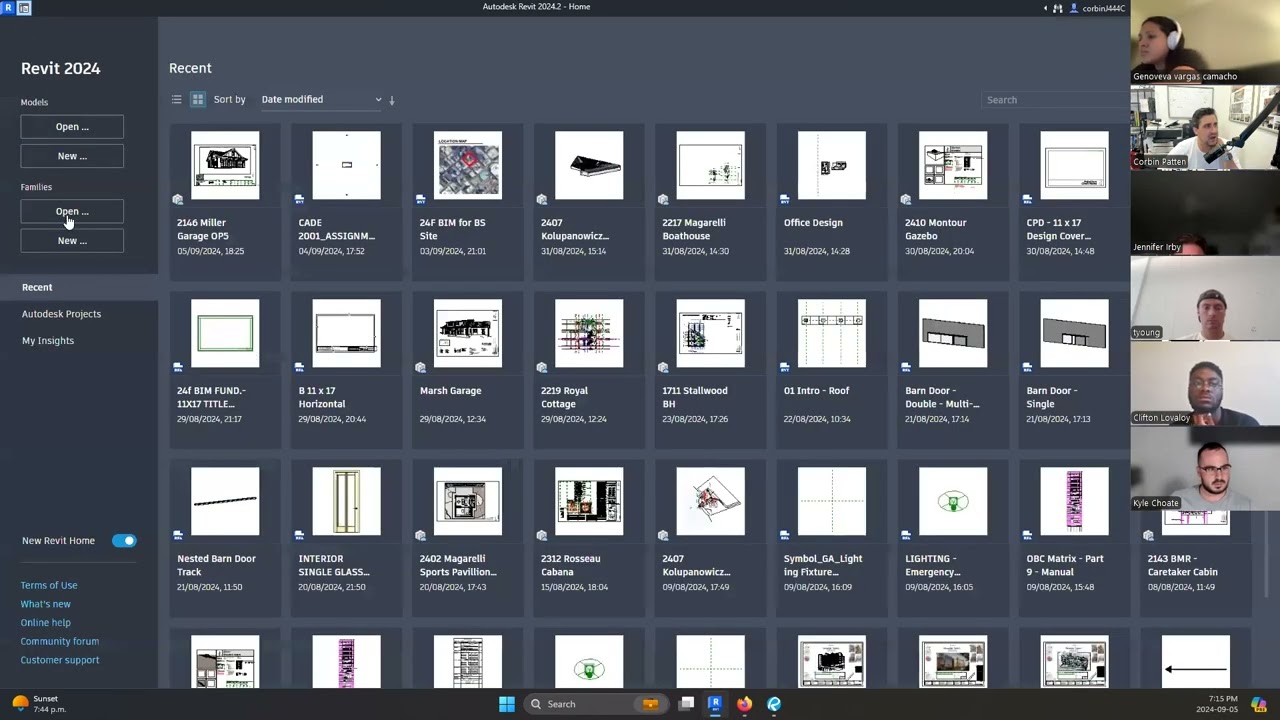
Task: Open the Customer support link
Action: (x=59, y=660)
